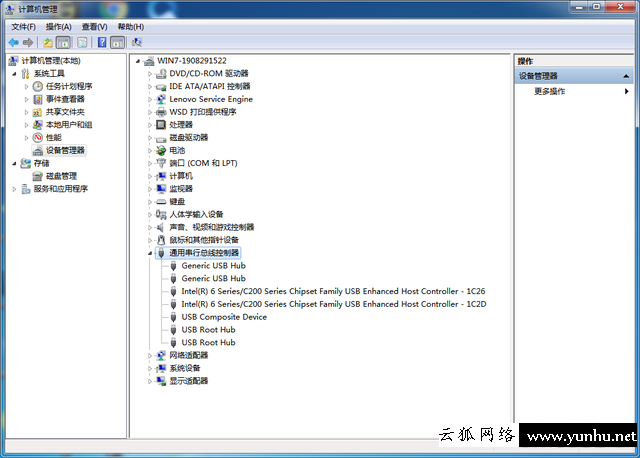
Task: Click the Shared Folders (共享文件夹) icon
Action: point(38,112)
